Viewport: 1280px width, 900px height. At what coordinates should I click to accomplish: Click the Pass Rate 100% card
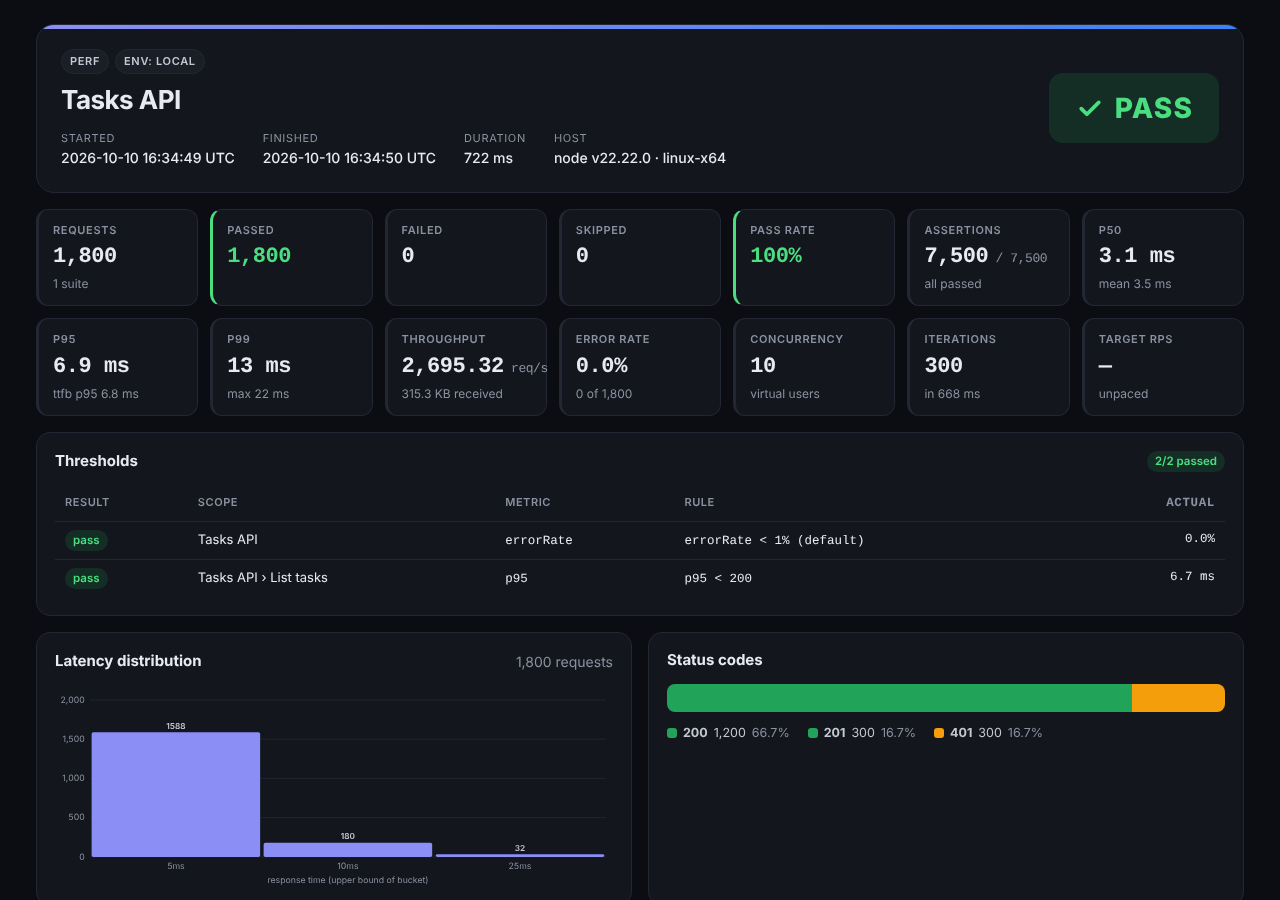click(814, 257)
